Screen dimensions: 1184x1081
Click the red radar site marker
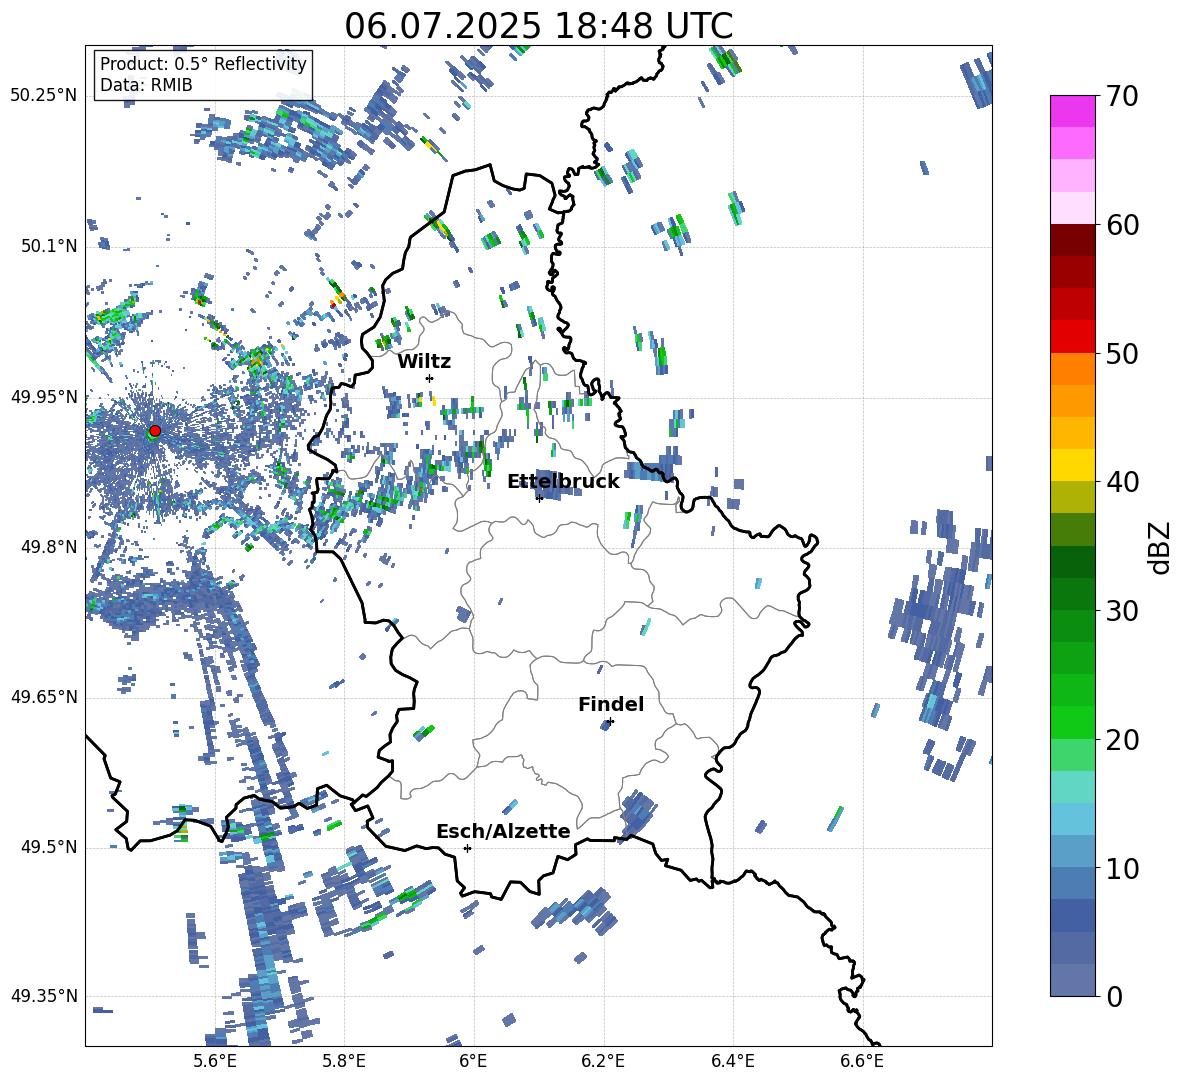point(155,431)
